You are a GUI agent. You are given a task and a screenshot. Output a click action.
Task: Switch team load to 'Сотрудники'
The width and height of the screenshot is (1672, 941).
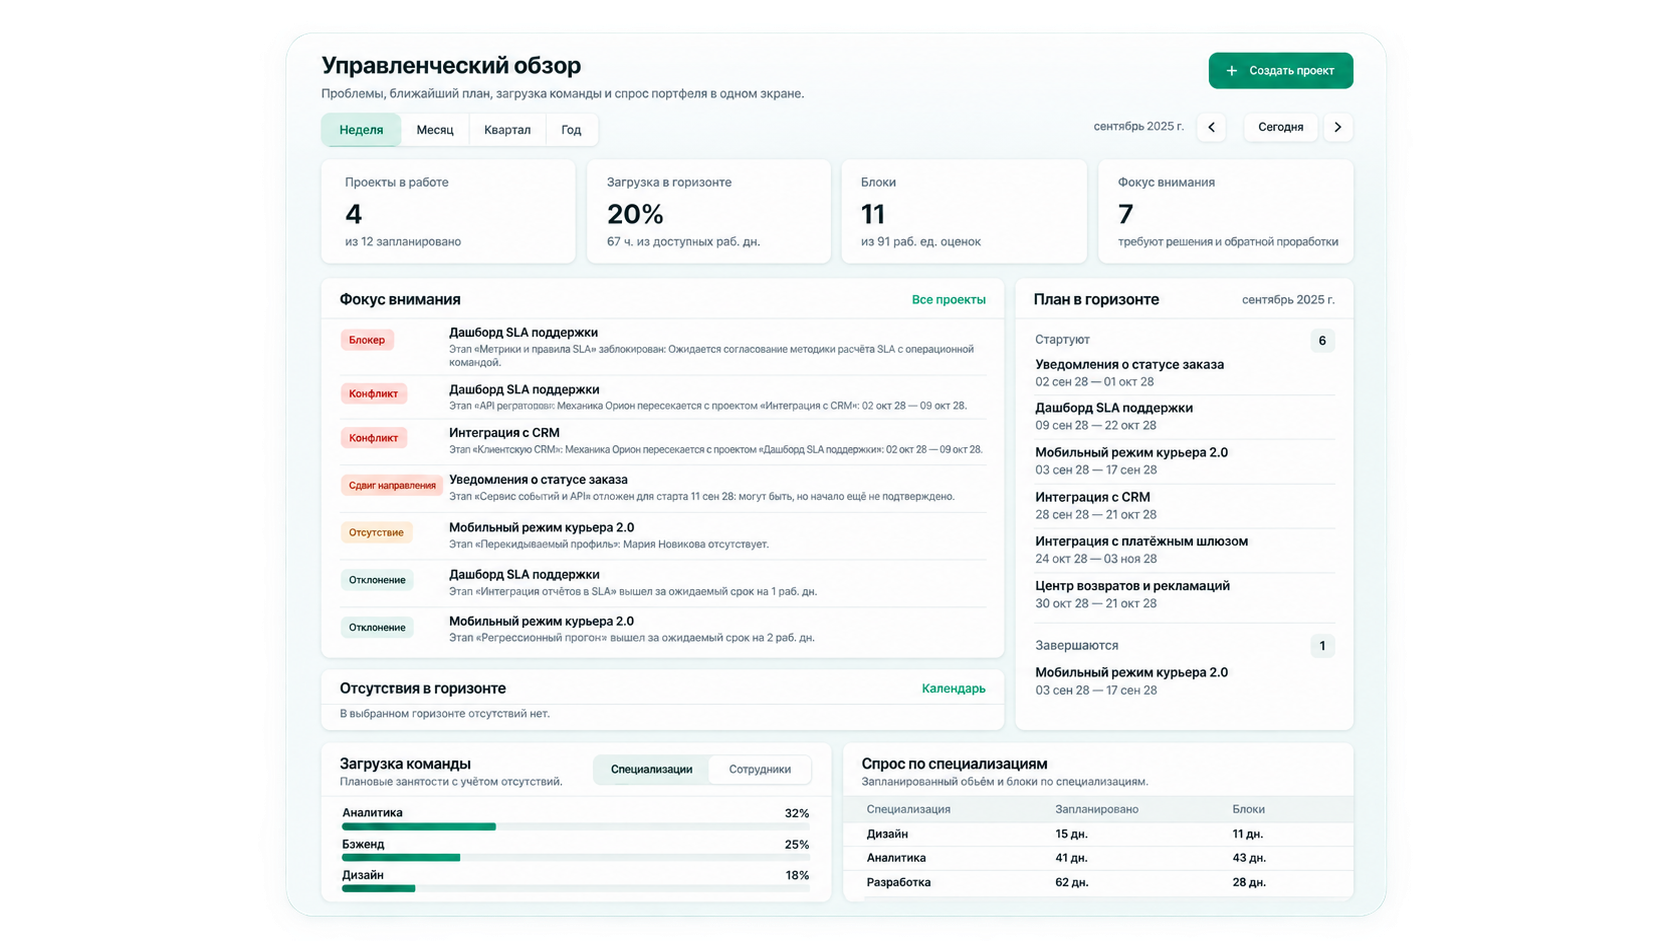(759, 769)
